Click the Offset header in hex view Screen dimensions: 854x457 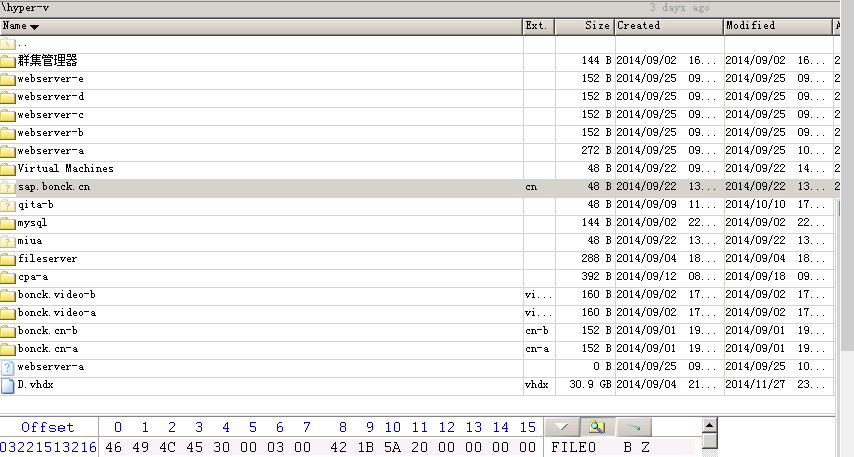pos(47,427)
